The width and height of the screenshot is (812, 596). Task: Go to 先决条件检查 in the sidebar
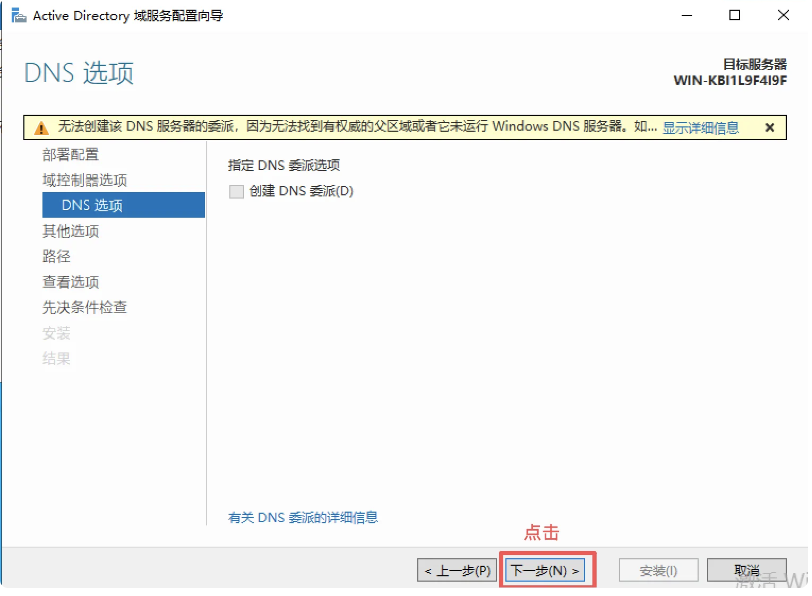coord(84,307)
